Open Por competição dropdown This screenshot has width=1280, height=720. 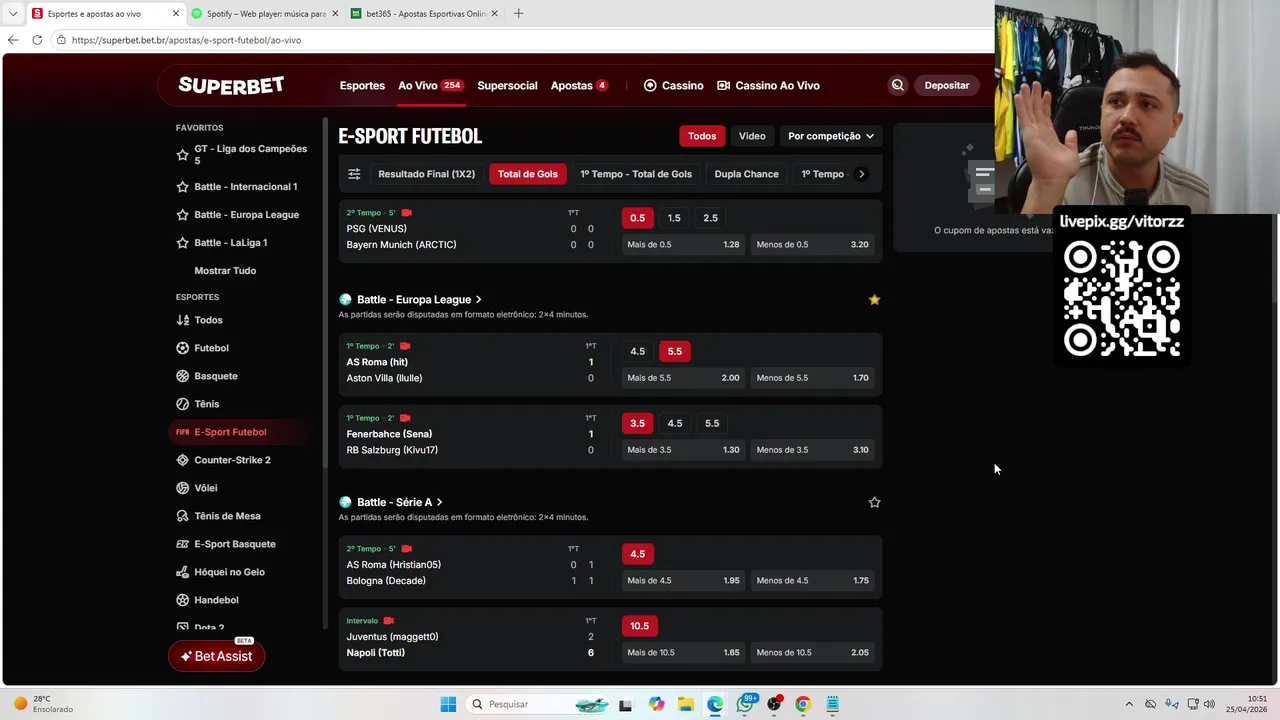[830, 136]
